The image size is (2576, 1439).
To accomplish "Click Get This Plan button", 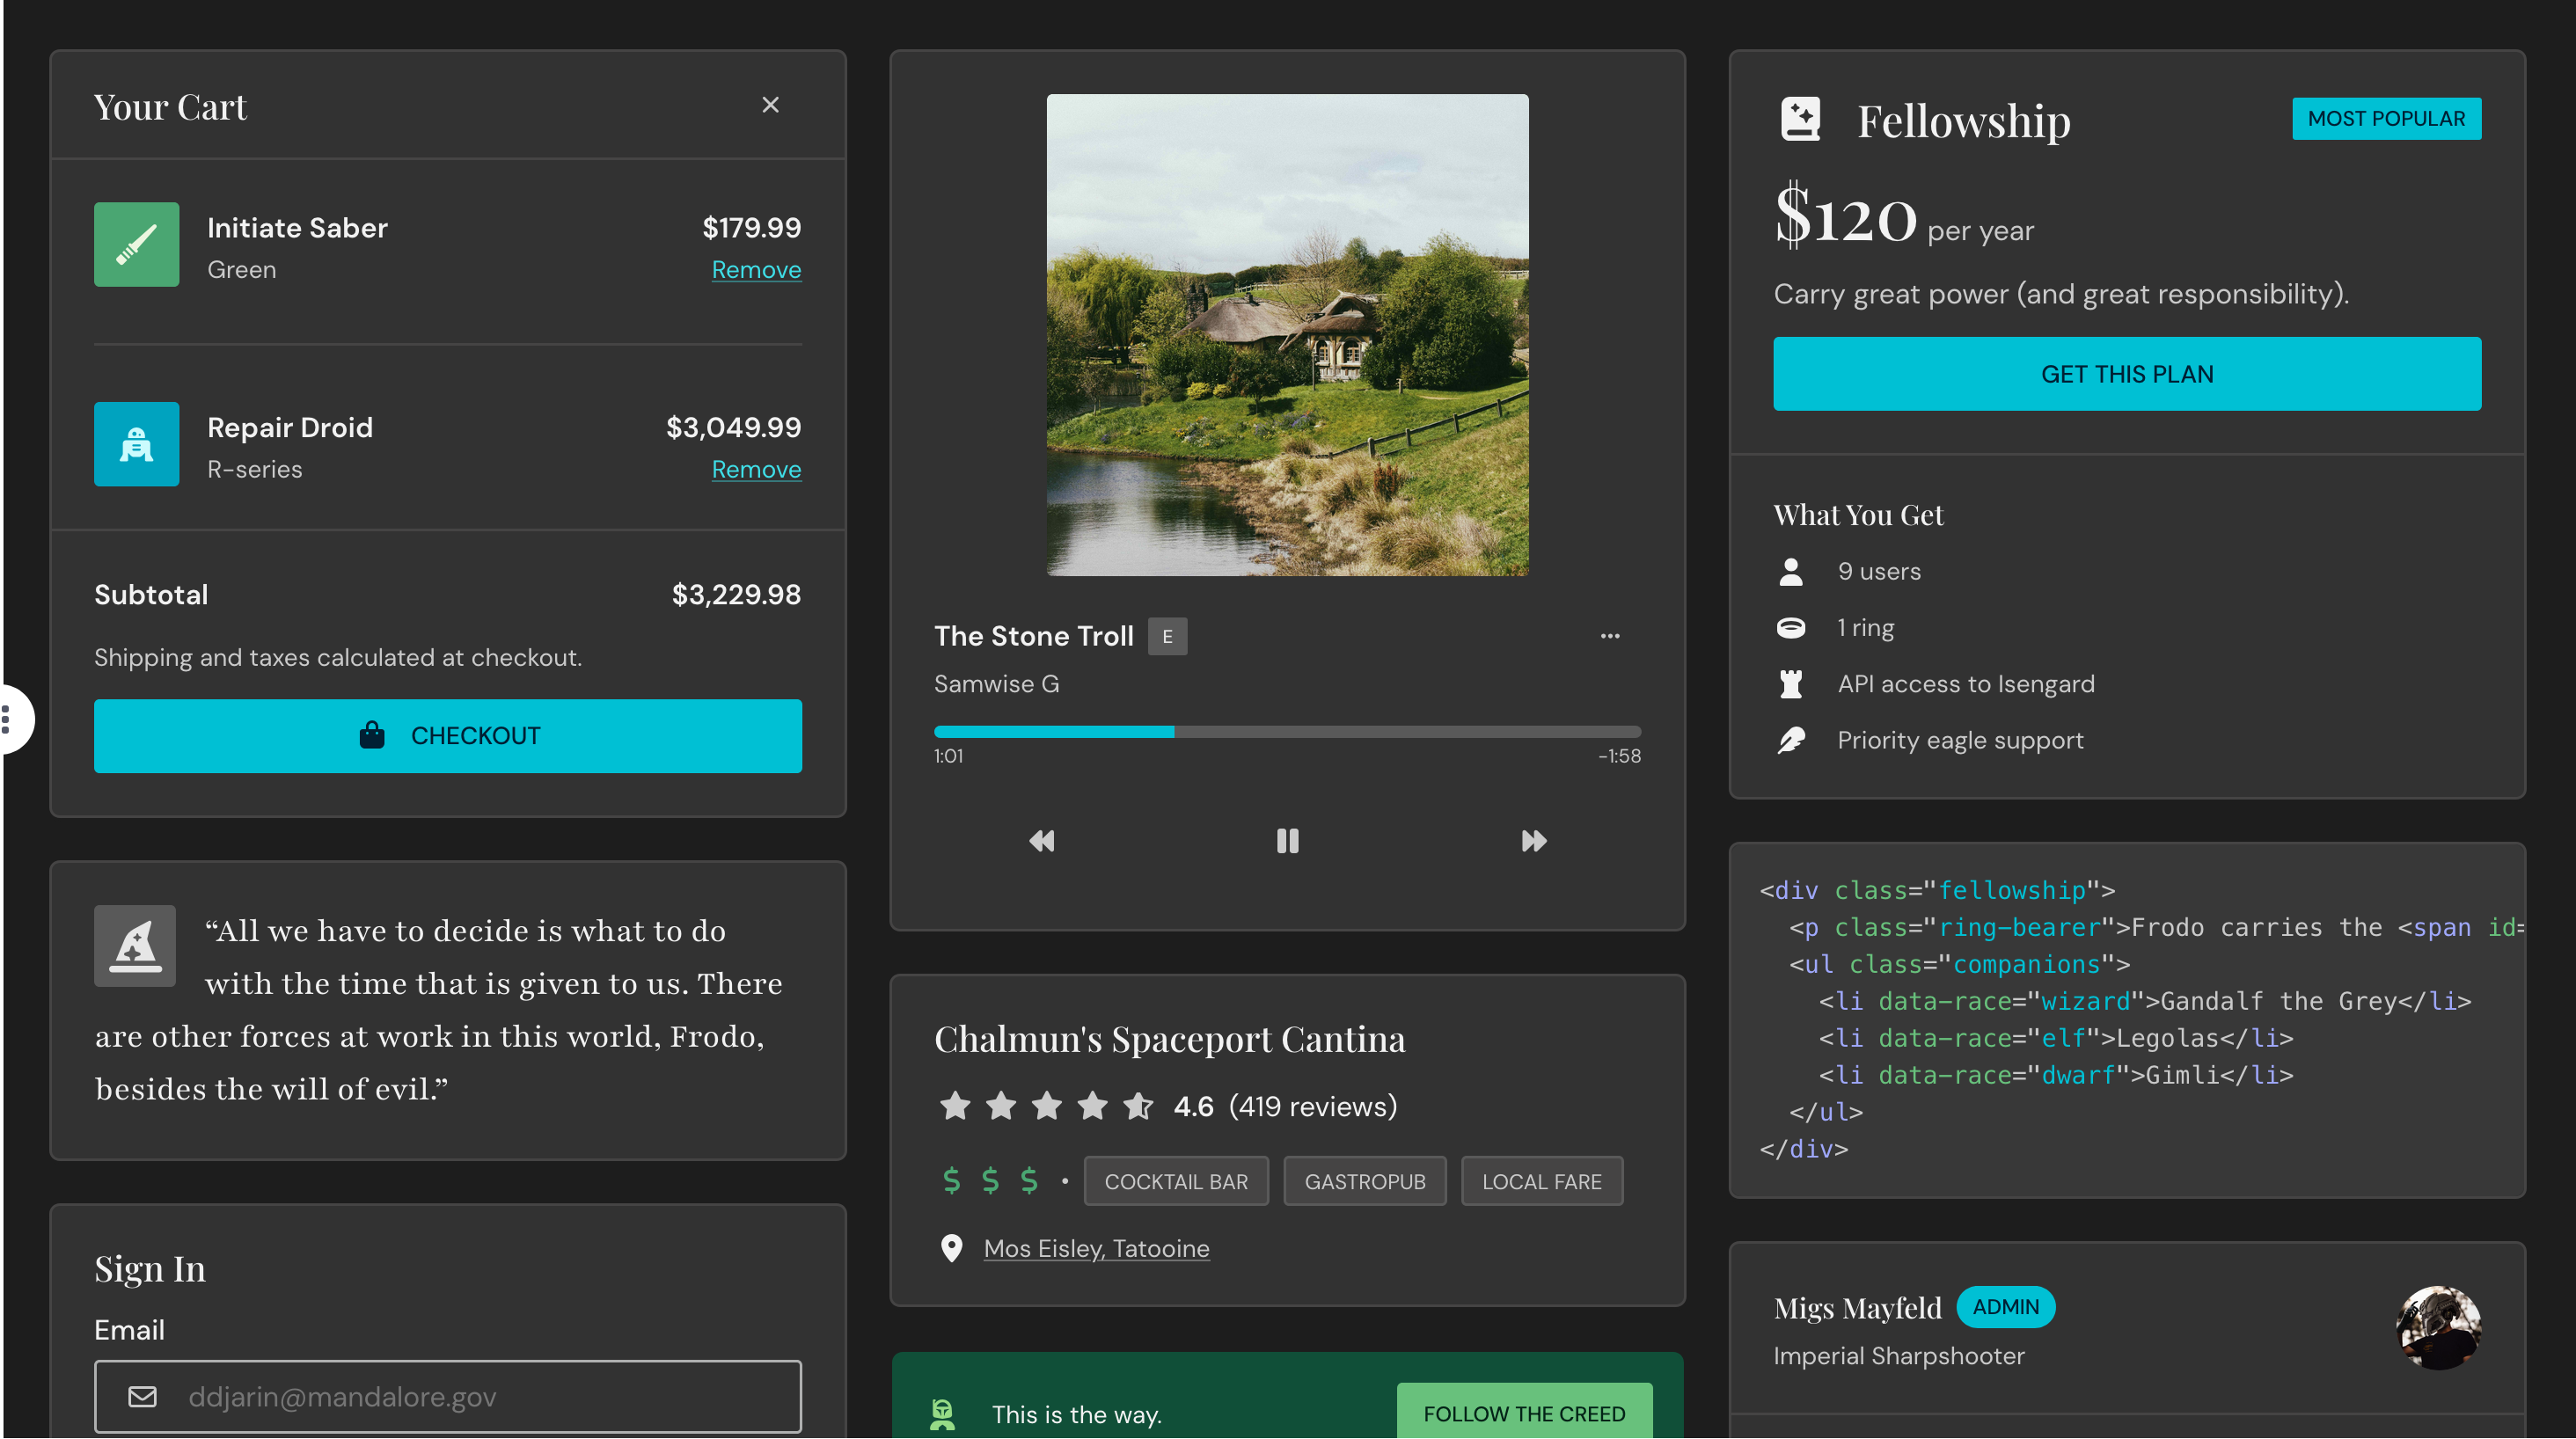I will point(2127,374).
